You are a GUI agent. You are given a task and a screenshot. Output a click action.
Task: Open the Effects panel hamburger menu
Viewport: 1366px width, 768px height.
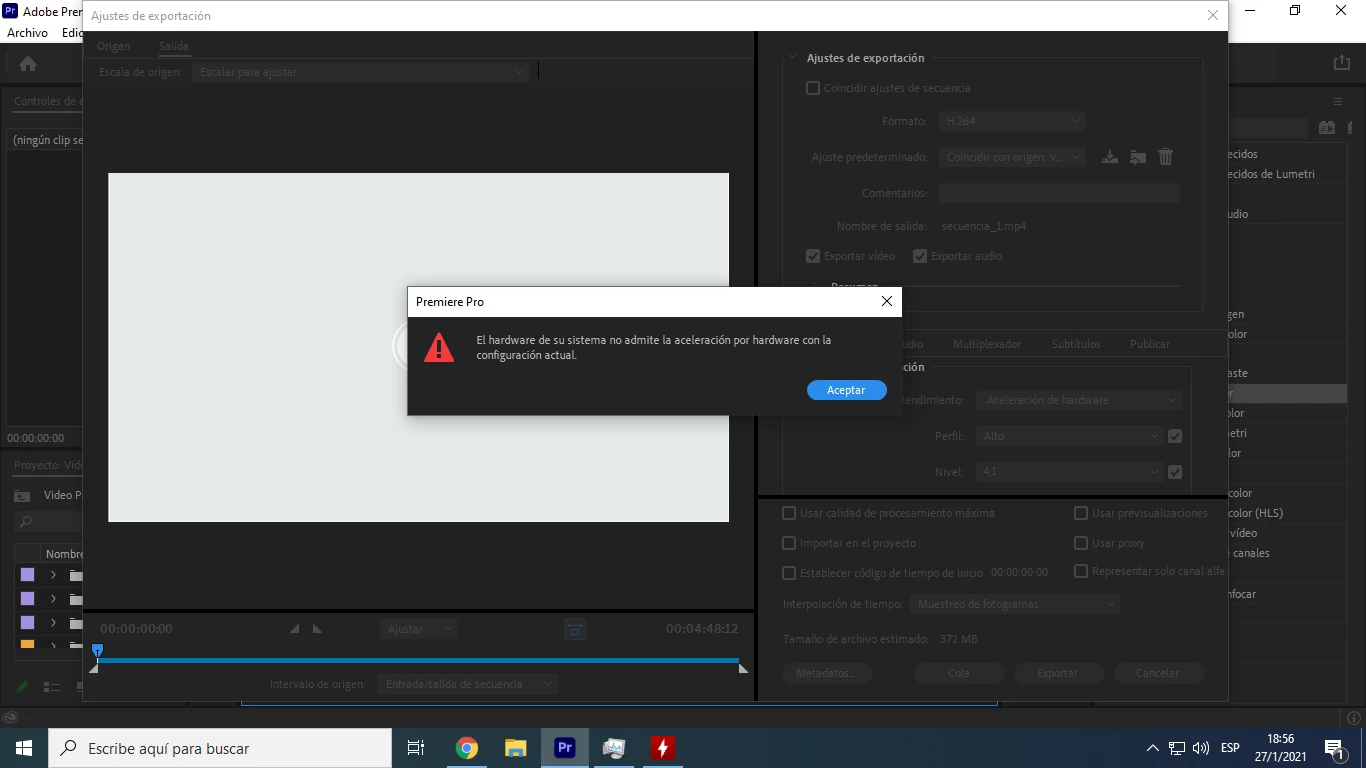[1338, 102]
